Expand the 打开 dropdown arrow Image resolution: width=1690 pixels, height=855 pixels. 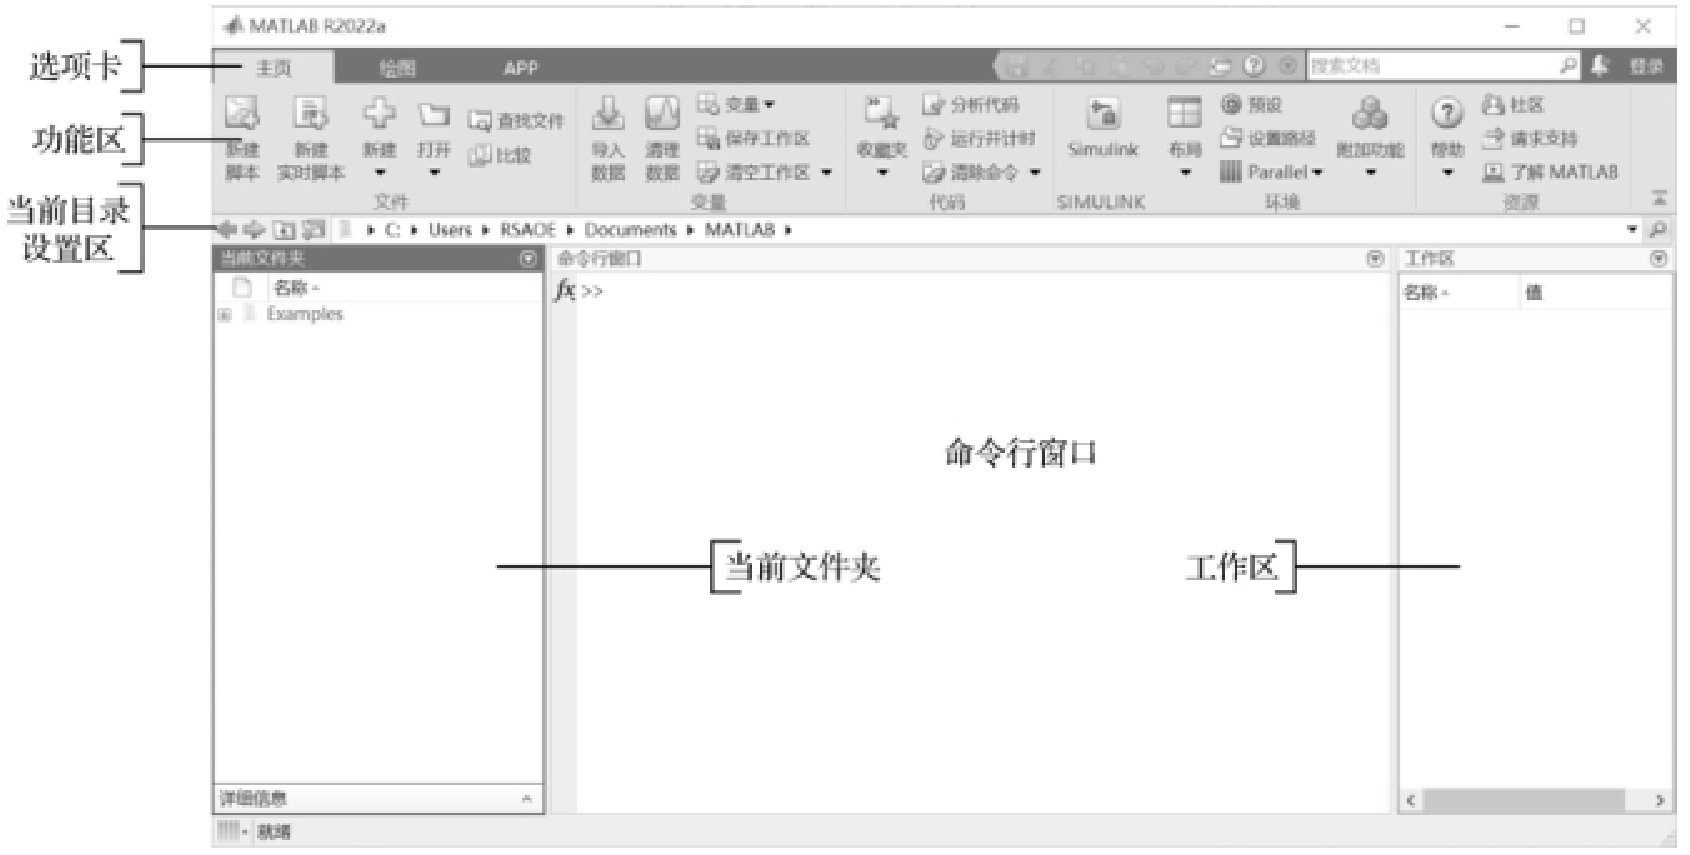click(434, 172)
